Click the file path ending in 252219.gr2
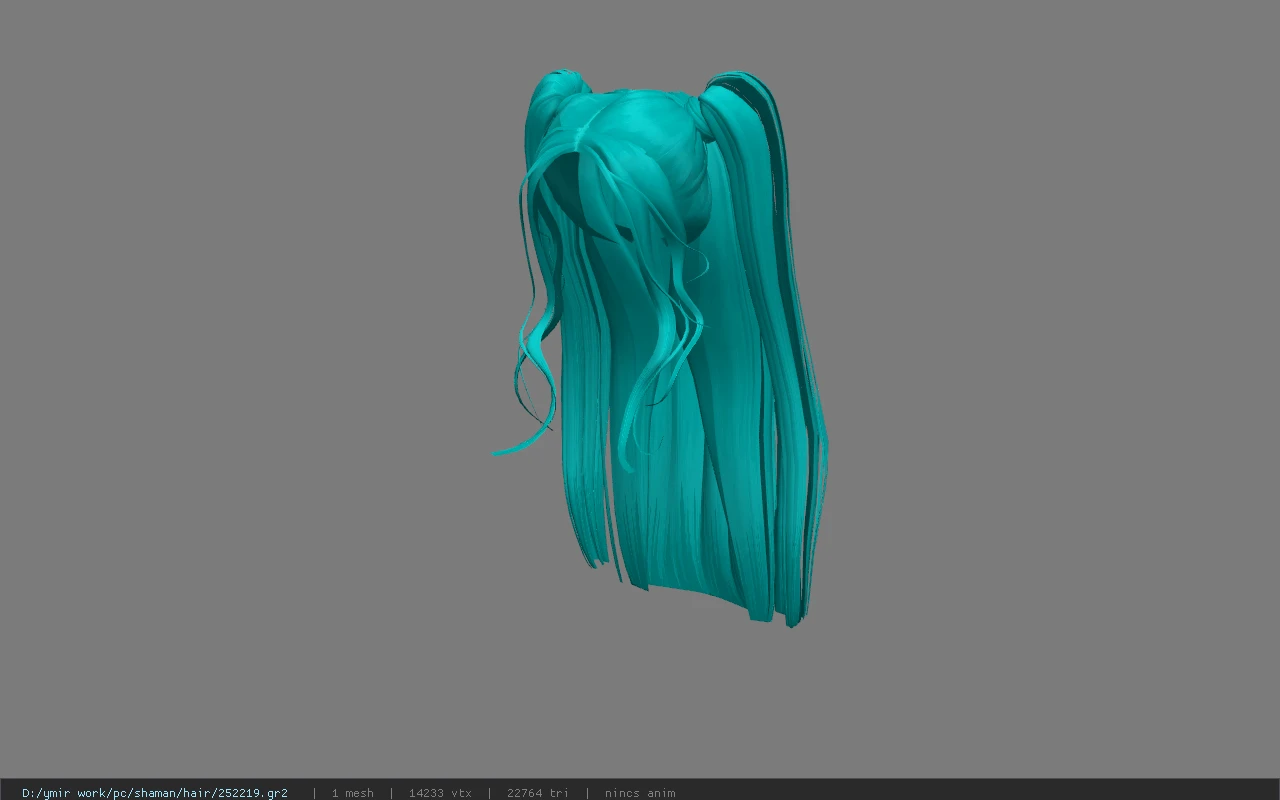 155,793
